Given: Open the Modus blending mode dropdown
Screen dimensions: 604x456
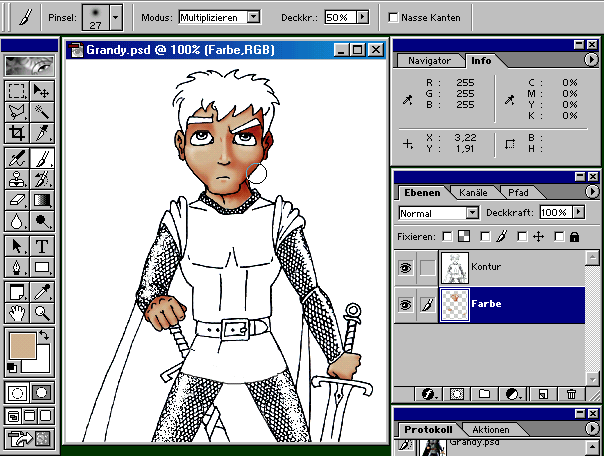Looking at the screenshot, I should 253,17.
